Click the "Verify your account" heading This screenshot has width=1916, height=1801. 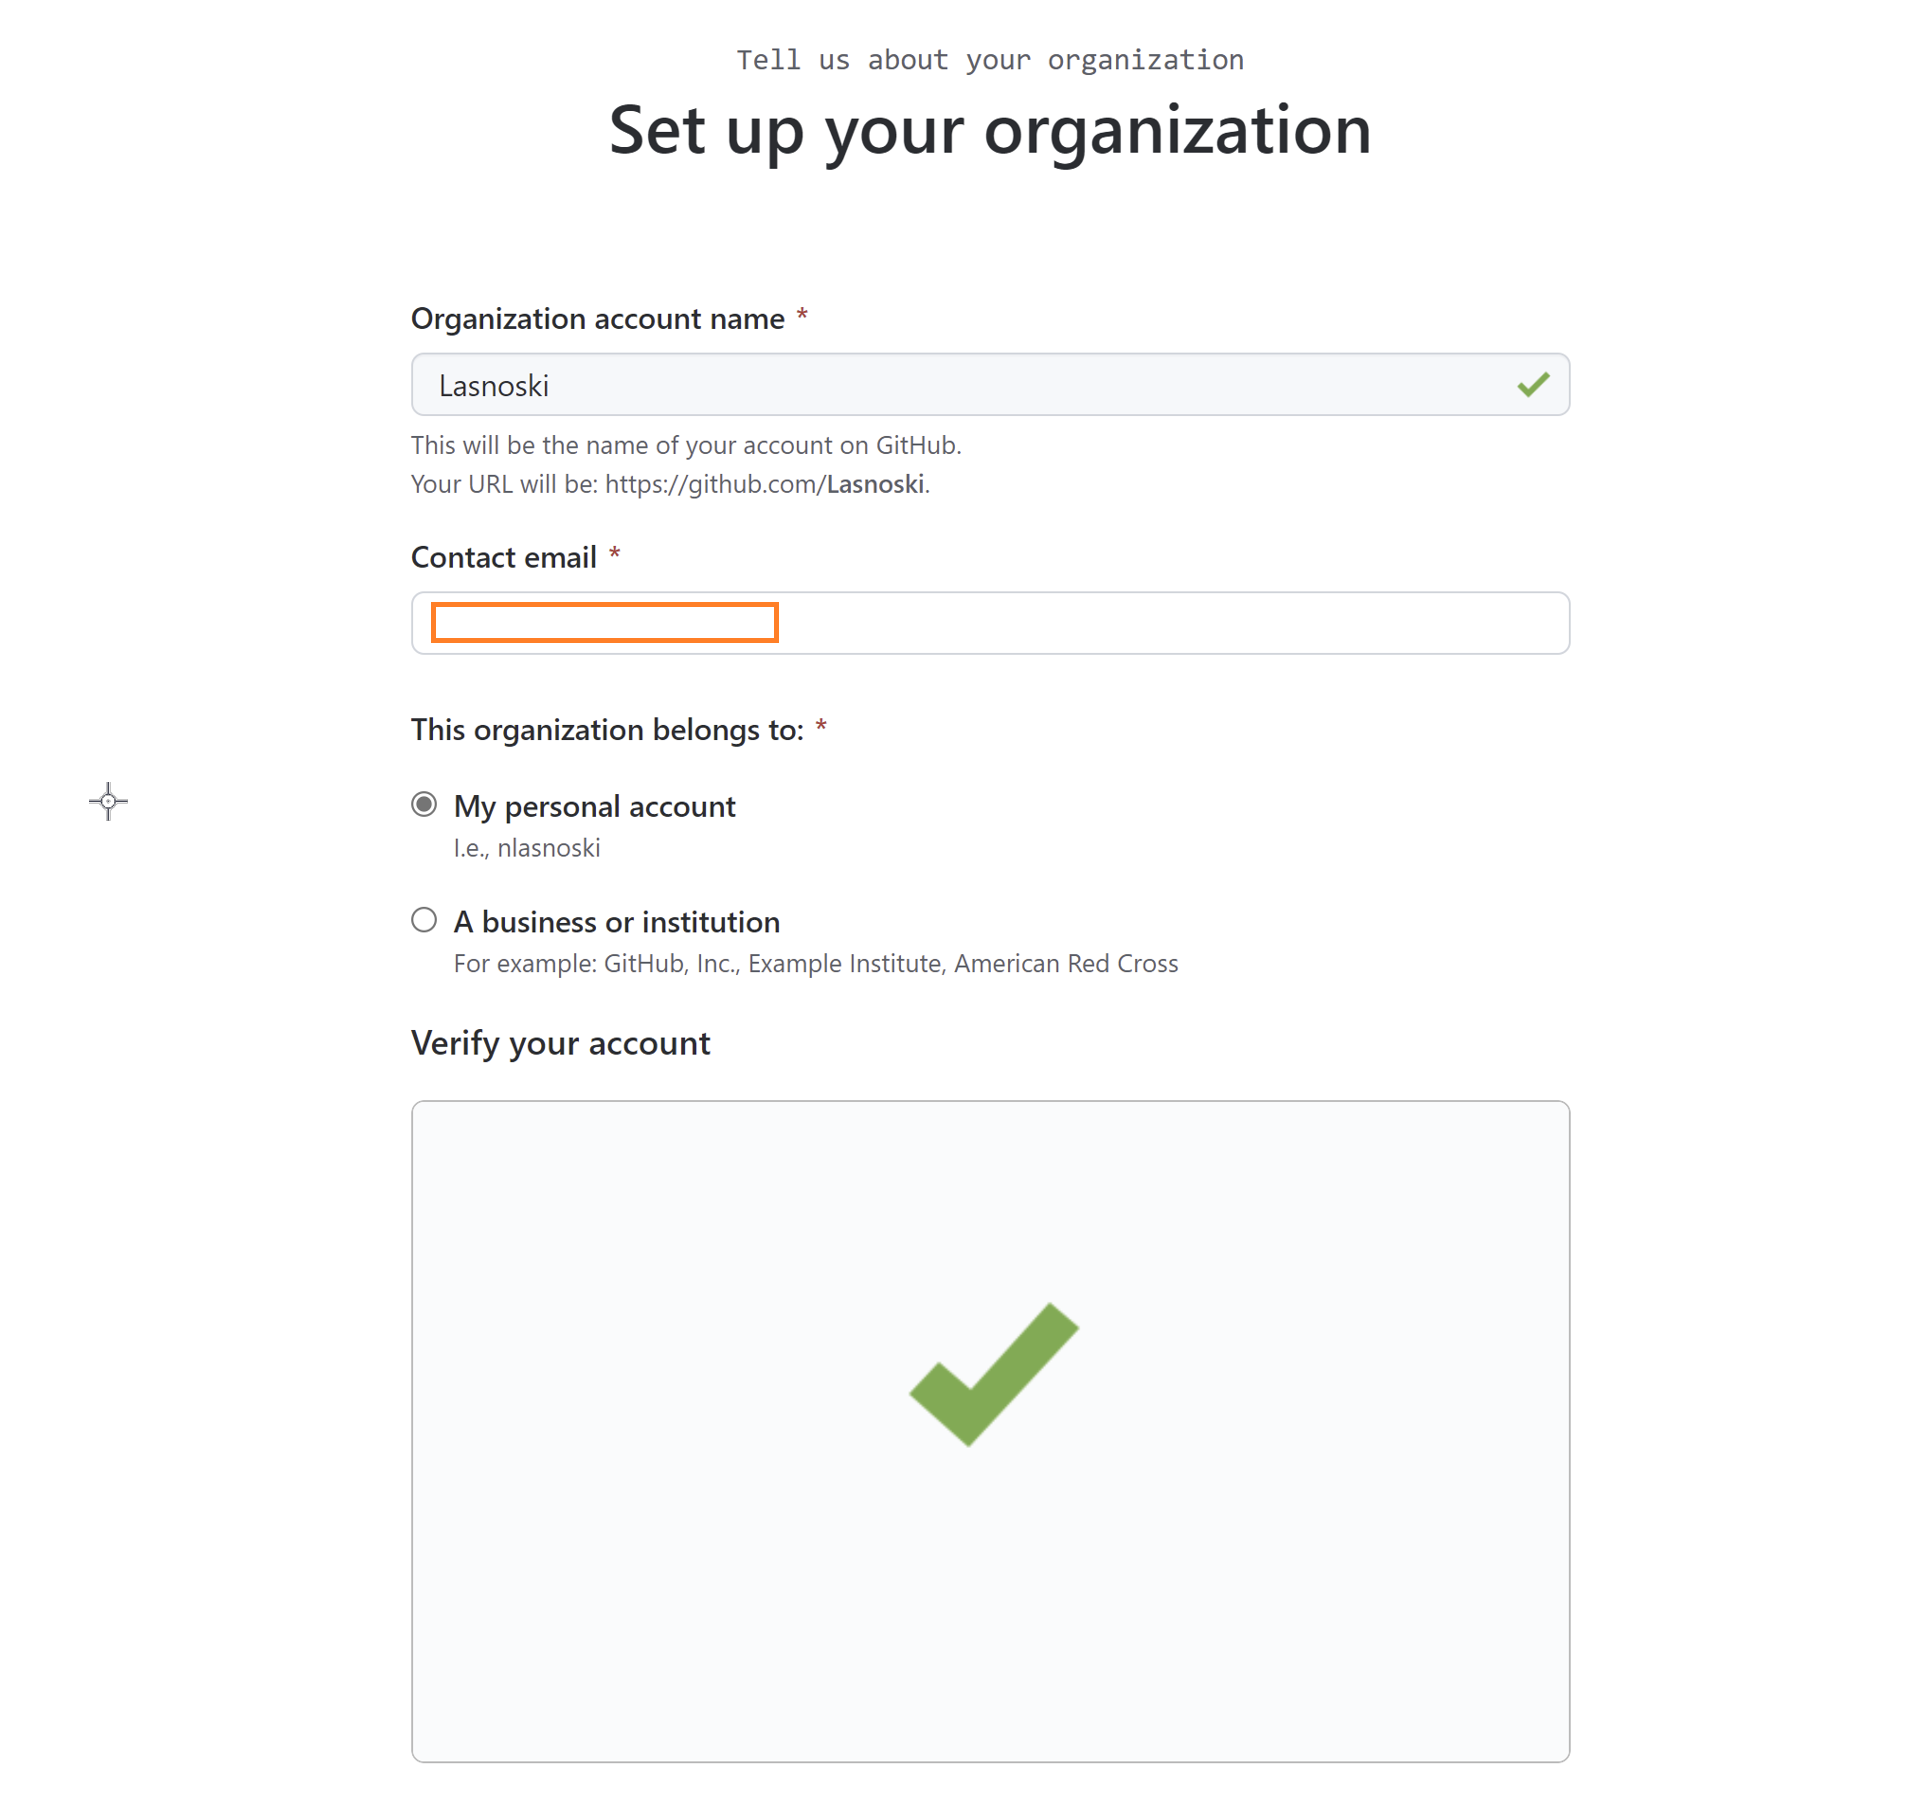click(x=560, y=1043)
